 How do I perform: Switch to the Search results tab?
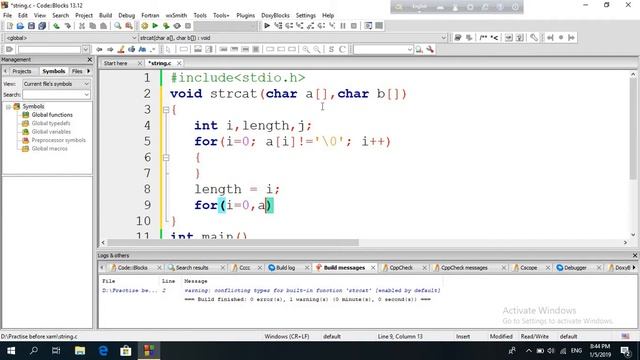pyautogui.click(x=192, y=268)
